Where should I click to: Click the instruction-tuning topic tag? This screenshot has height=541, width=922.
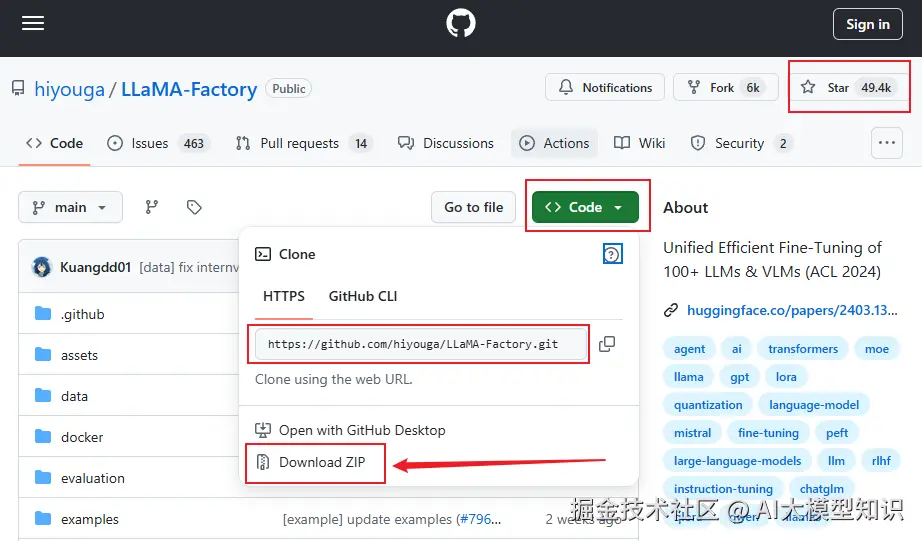(x=723, y=489)
